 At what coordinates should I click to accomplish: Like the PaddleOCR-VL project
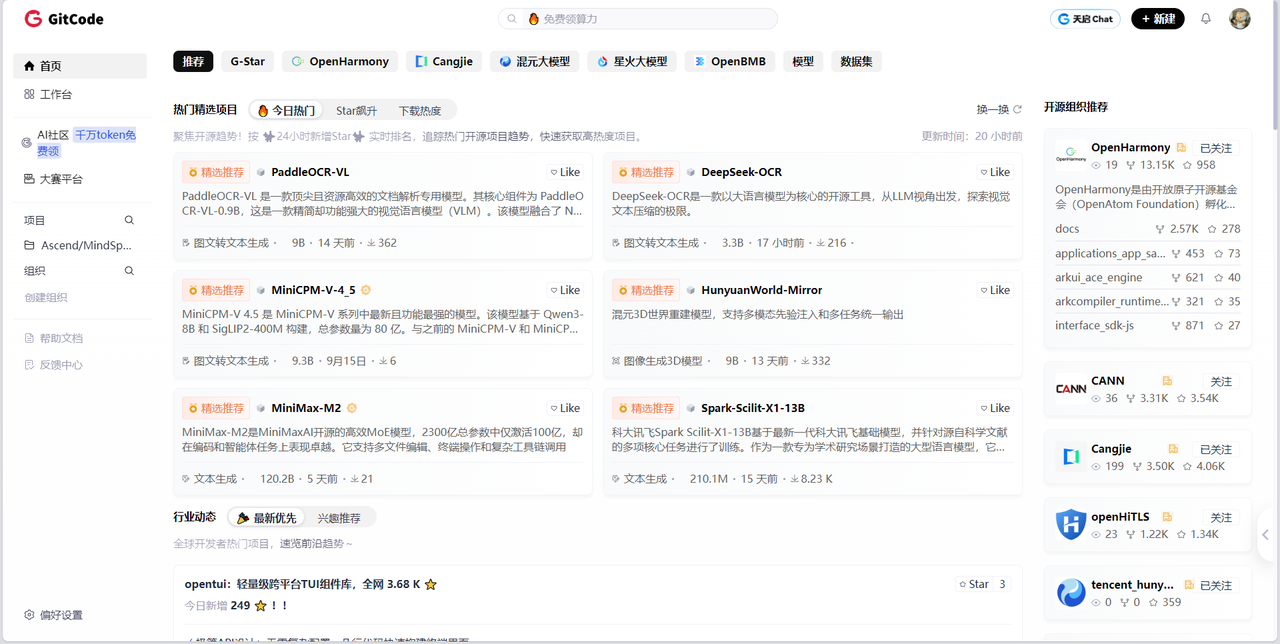565,172
